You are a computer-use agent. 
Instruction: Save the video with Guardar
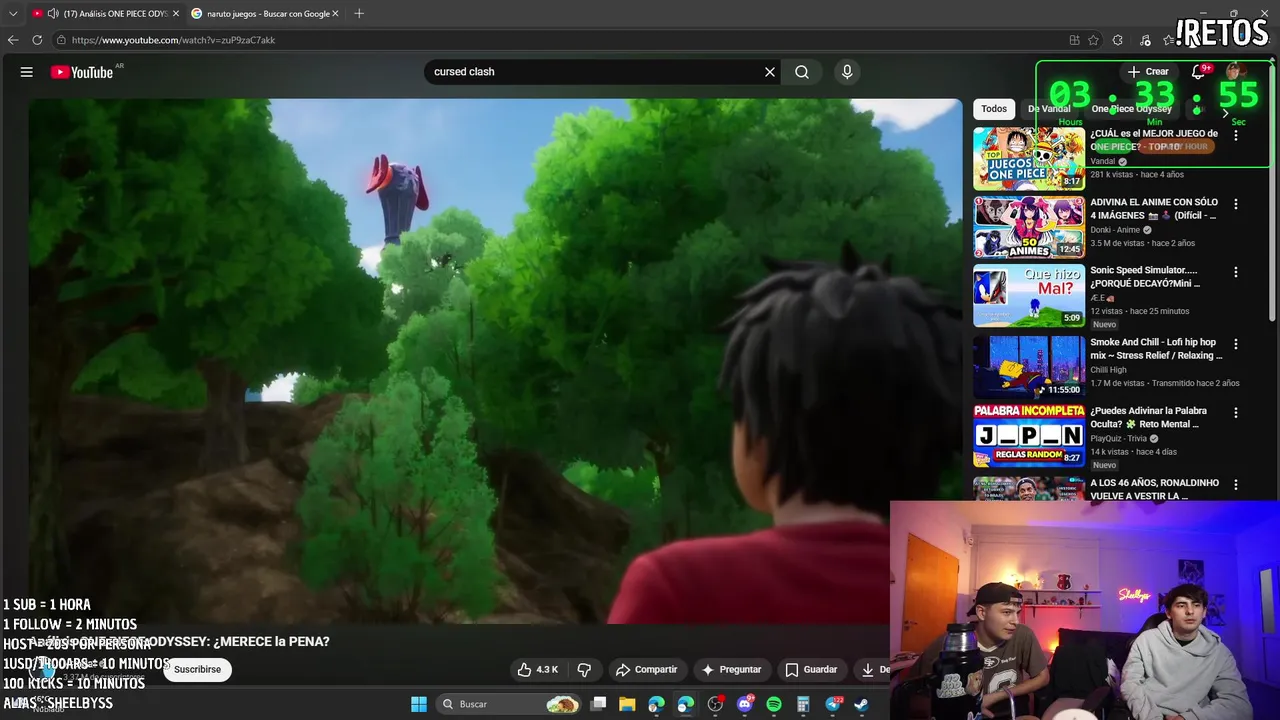tap(811, 670)
